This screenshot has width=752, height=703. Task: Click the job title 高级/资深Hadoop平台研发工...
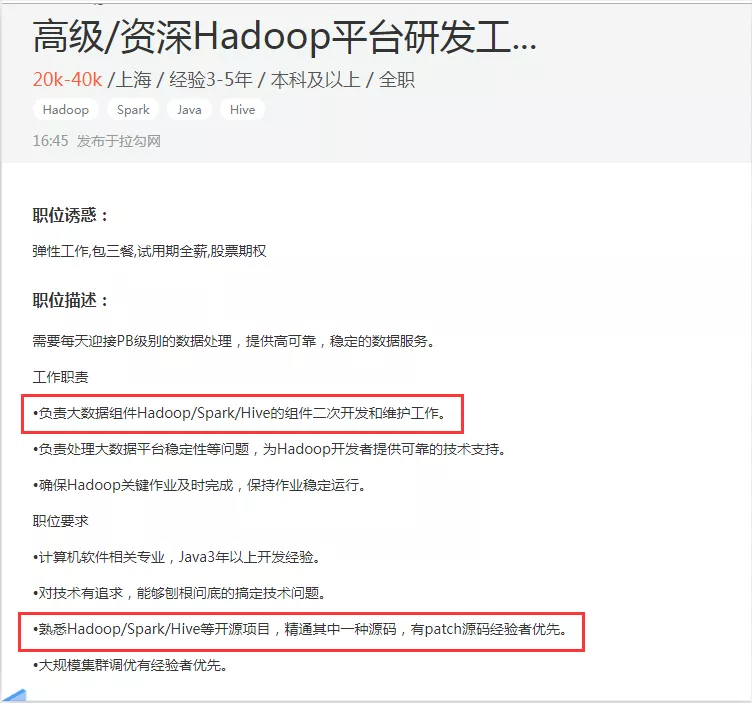[x=284, y=37]
